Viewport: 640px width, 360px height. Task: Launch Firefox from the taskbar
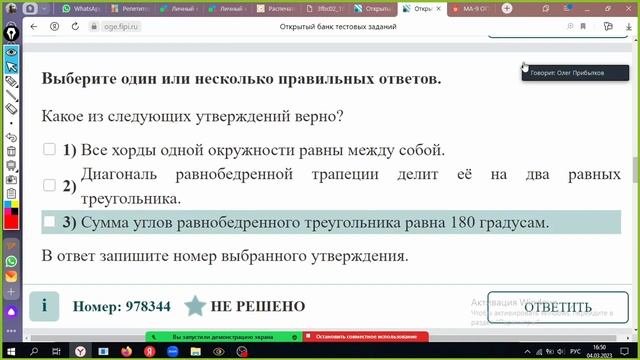pos(127,351)
